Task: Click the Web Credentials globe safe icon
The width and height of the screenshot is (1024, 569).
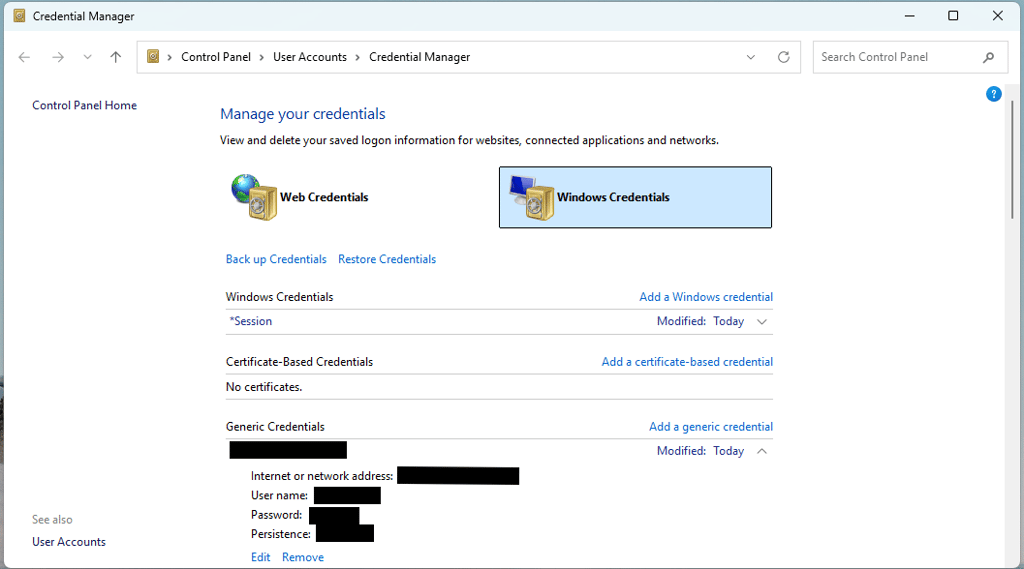Action: (x=255, y=197)
